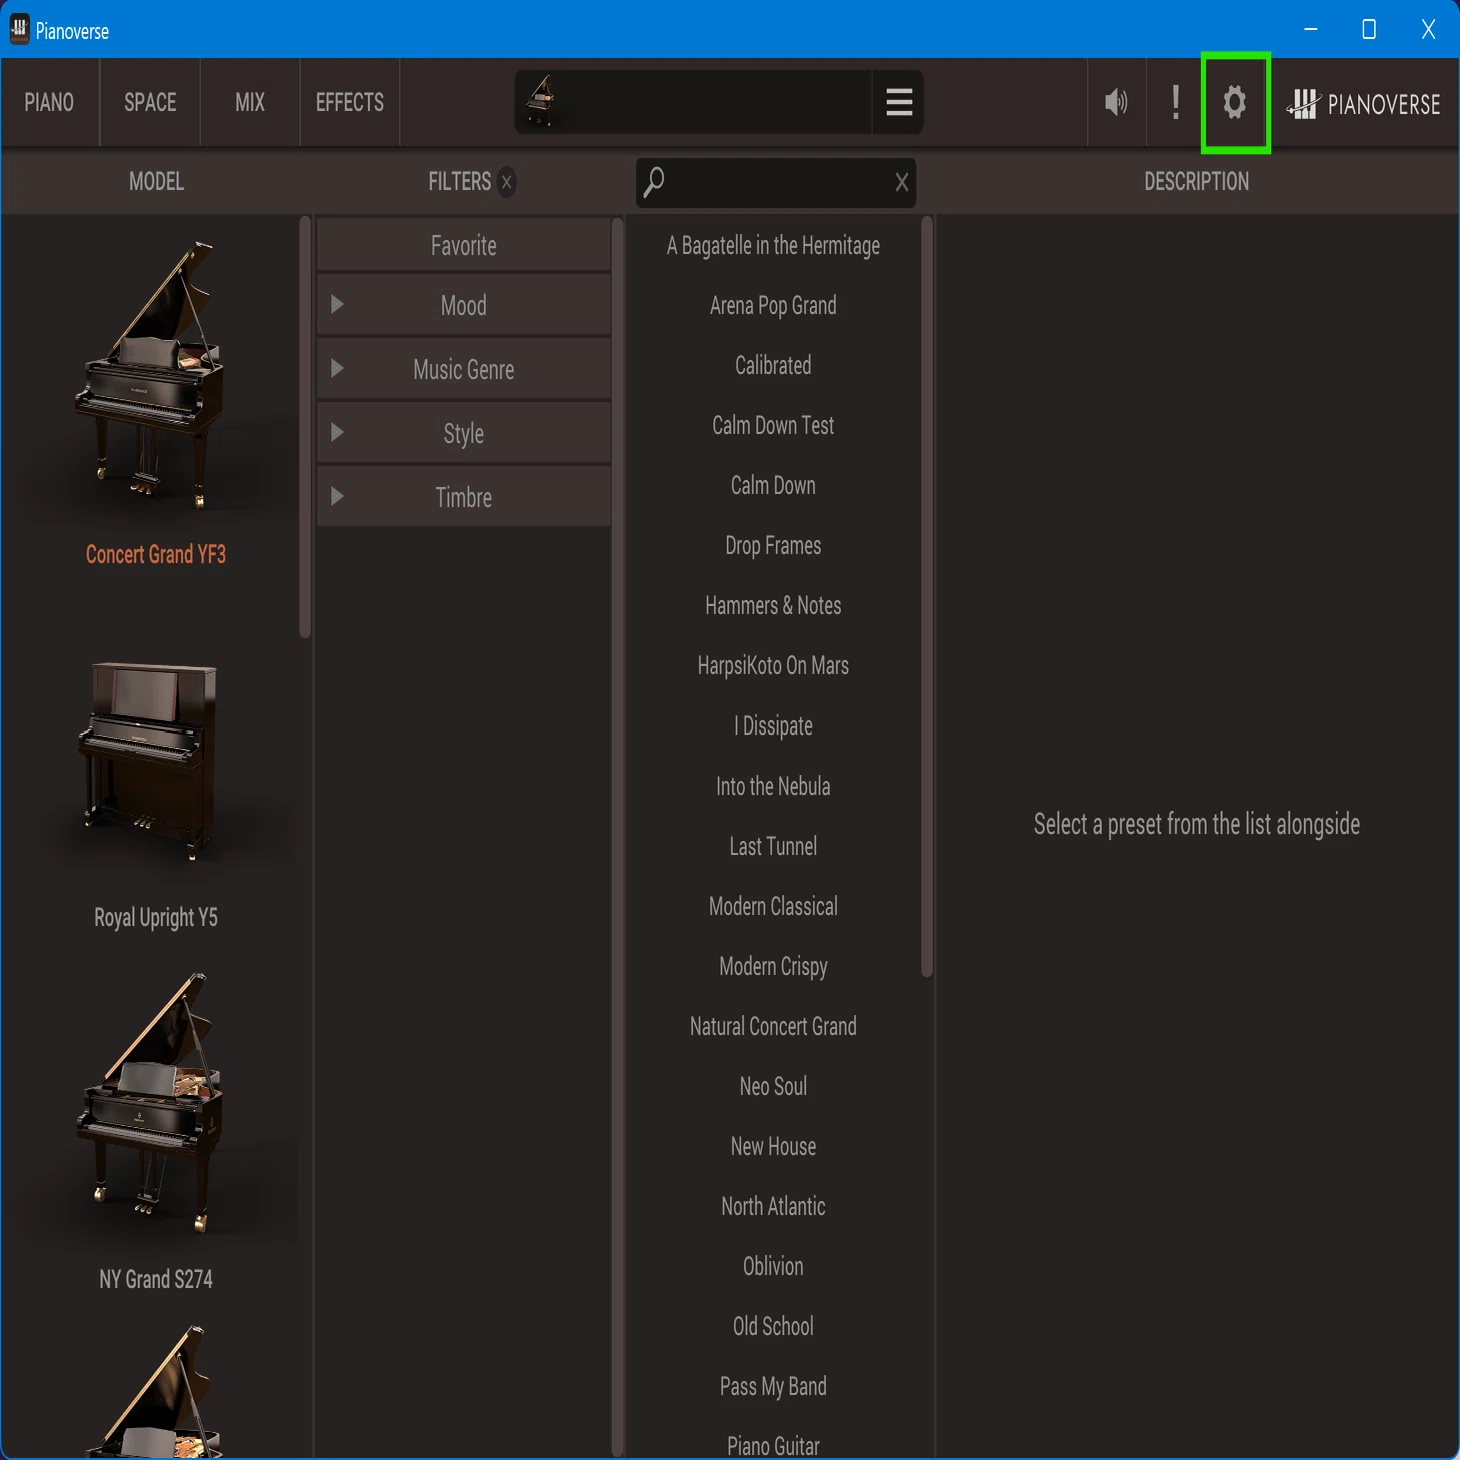Screen dimensions: 1460x1460
Task: Select the I Dissipate preset
Action: [773, 726]
